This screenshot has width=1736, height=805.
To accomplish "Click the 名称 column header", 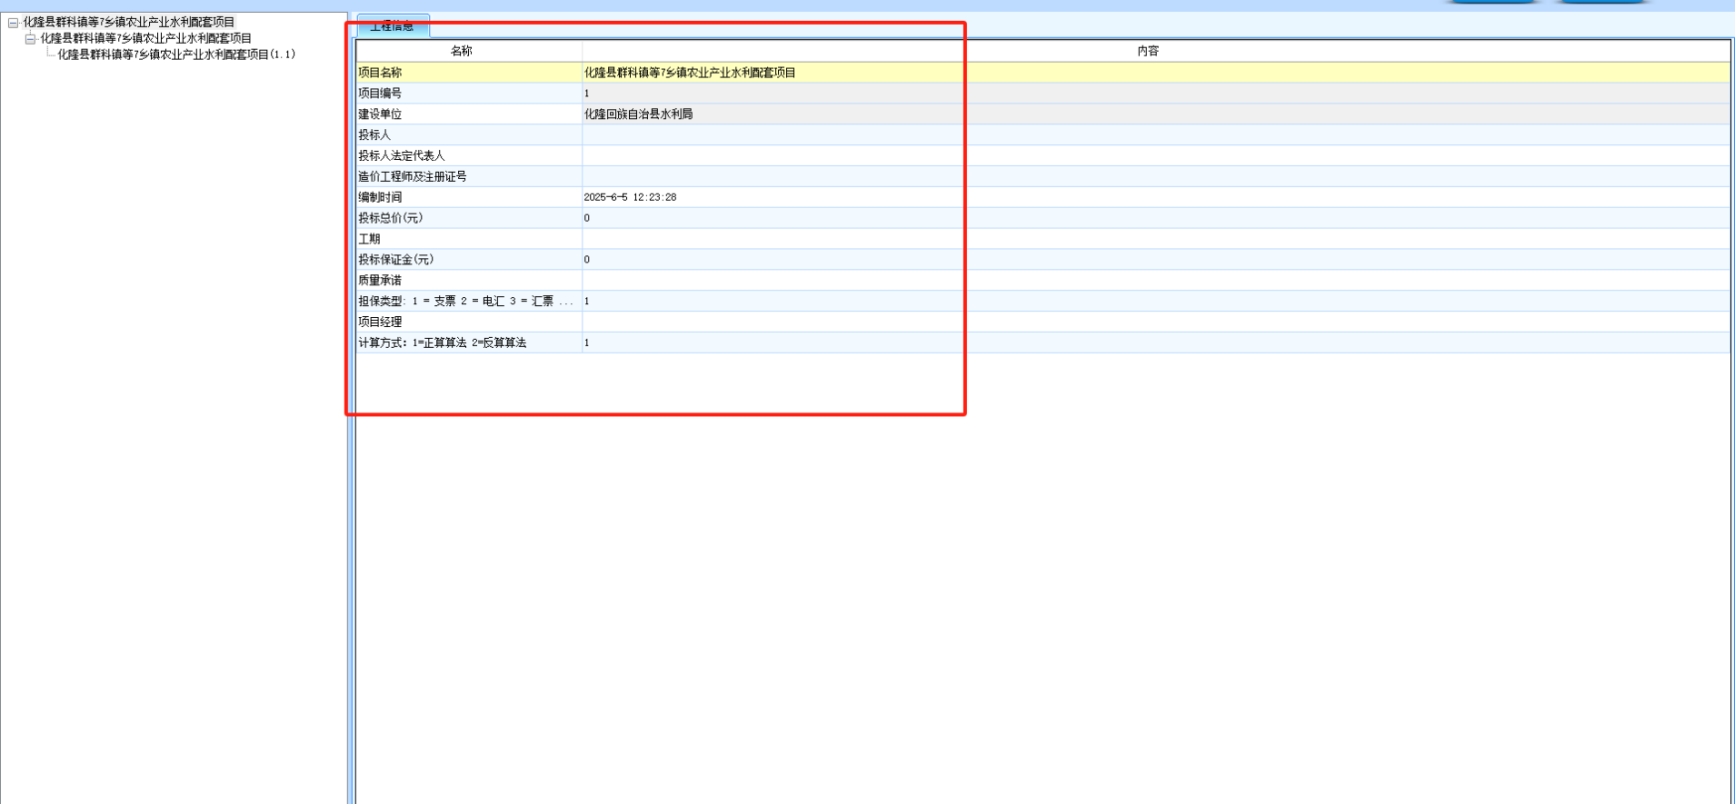I will click(461, 51).
